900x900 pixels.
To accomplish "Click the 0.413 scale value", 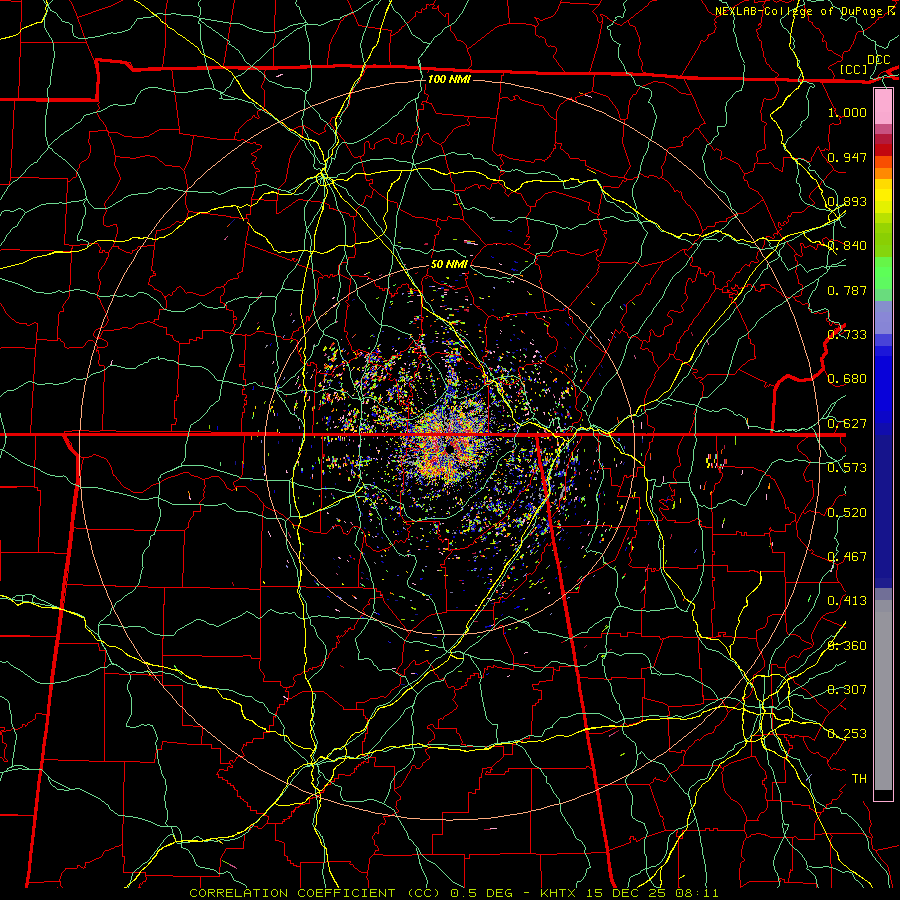I will click(x=847, y=601).
